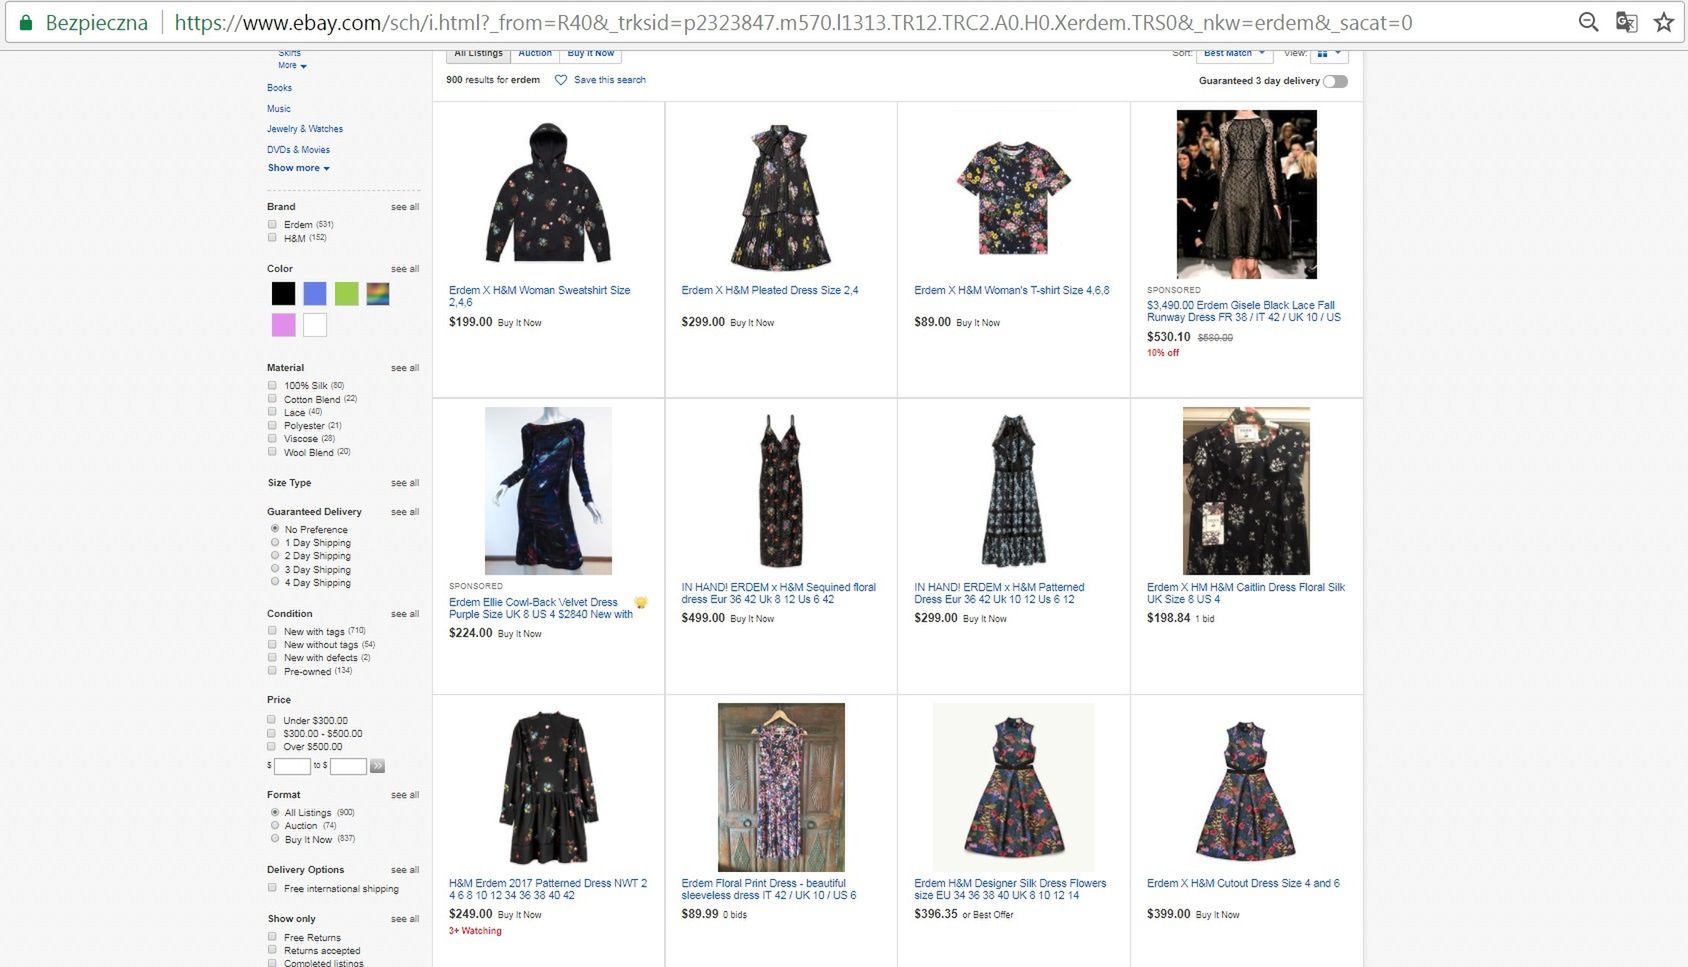Image resolution: width=1688 pixels, height=967 pixels.
Task: Switch to the All Listings tab
Action: 478,54
